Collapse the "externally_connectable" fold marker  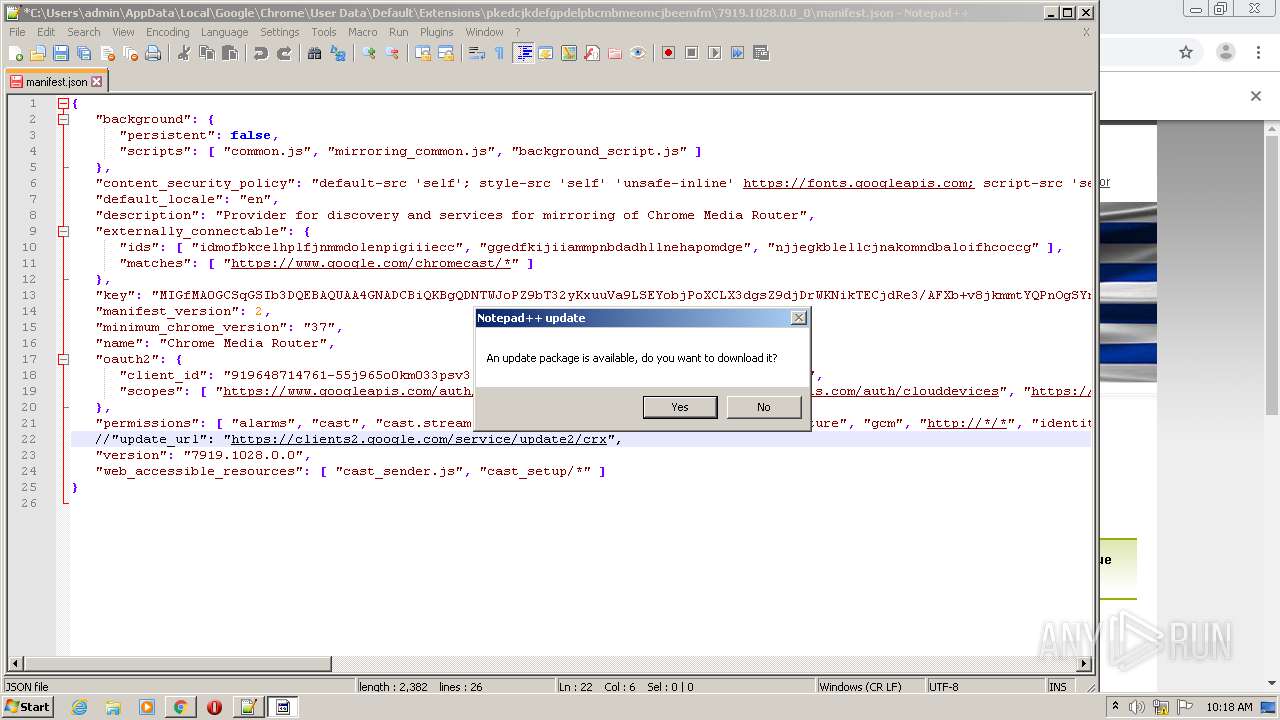point(63,231)
